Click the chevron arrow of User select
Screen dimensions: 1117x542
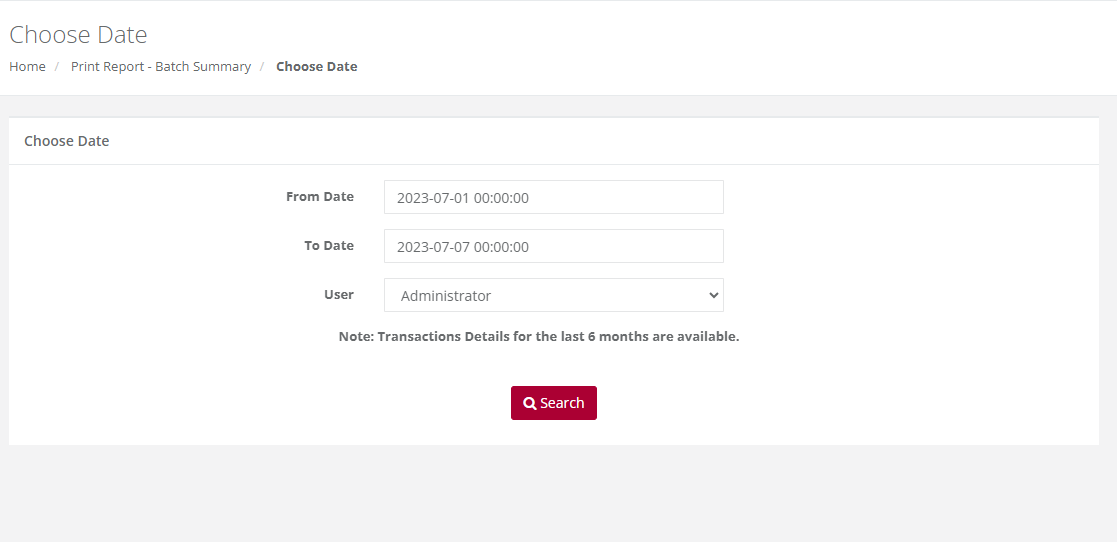coord(713,295)
